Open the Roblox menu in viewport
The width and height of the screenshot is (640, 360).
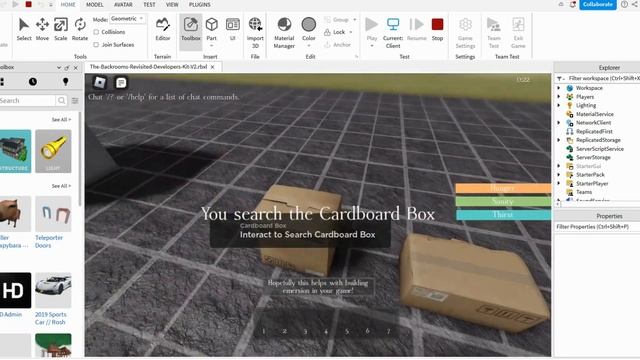pyautogui.click(x=100, y=83)
